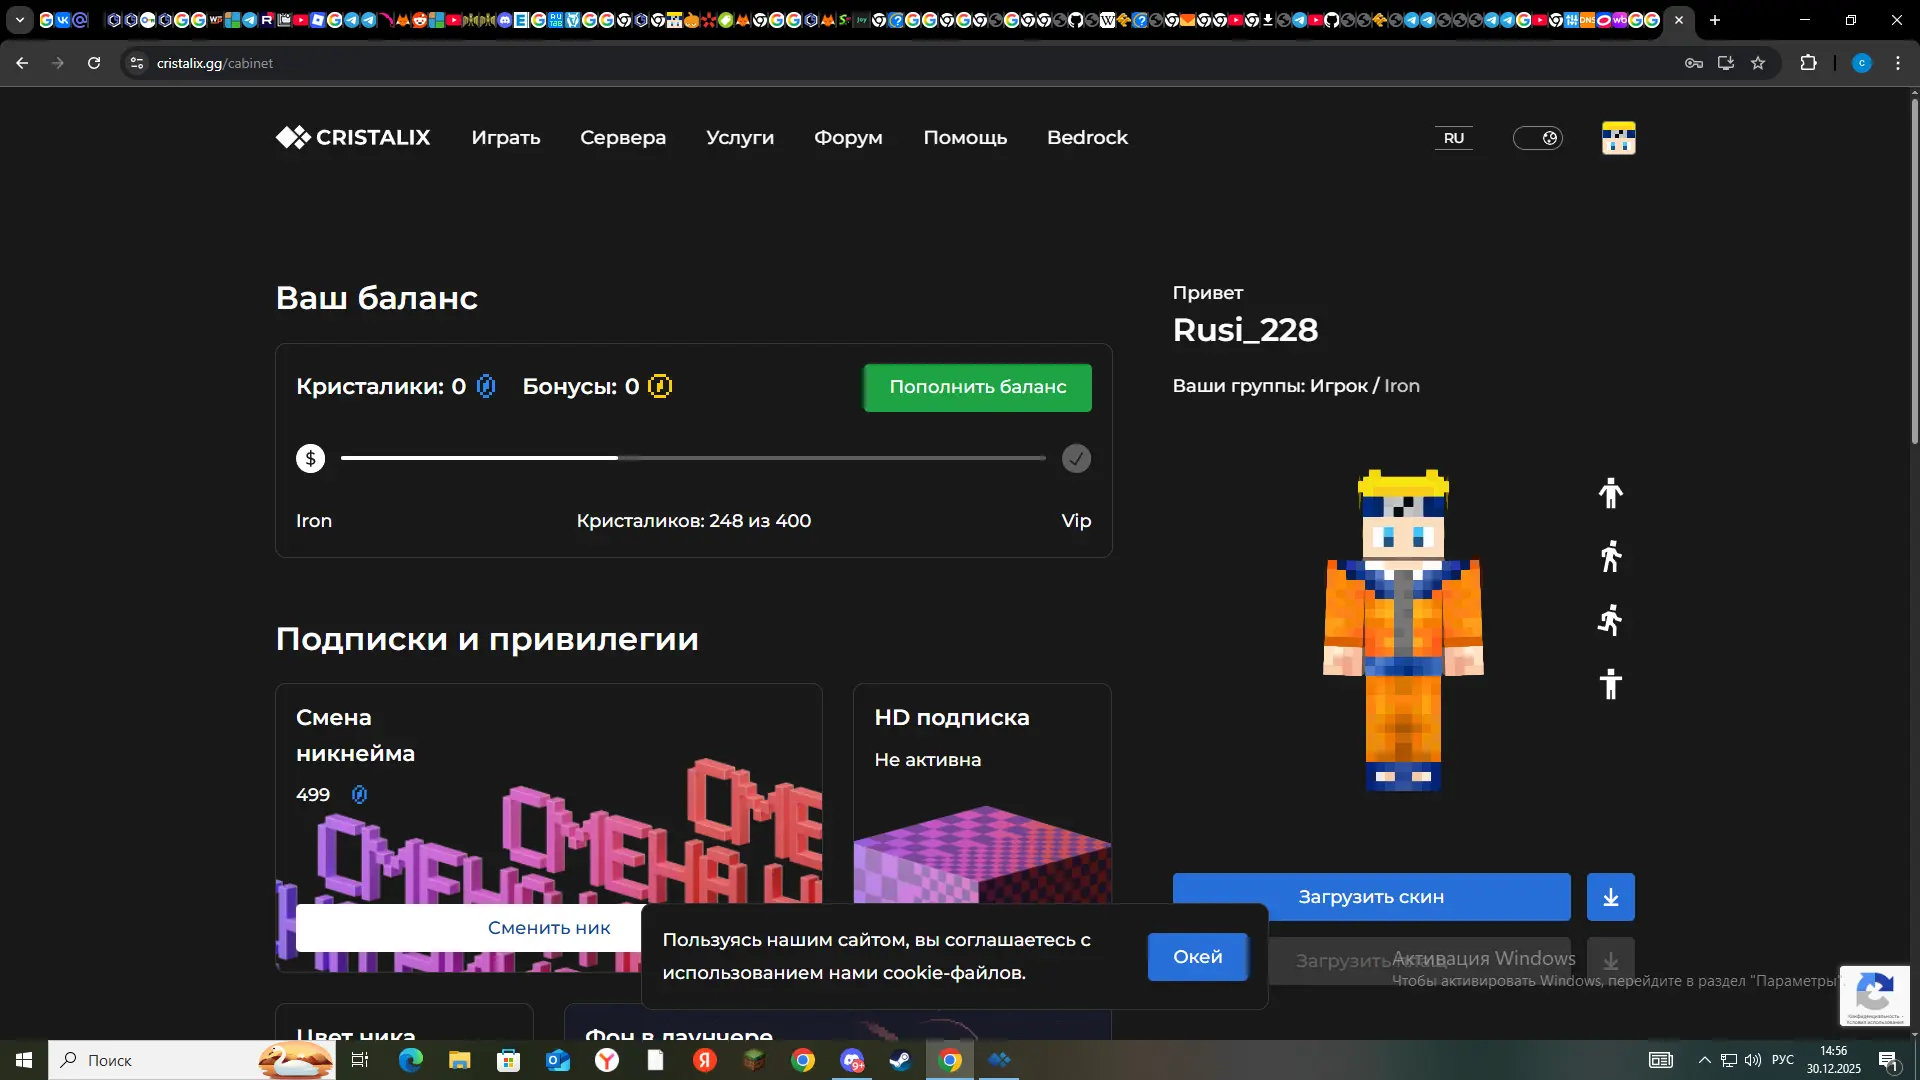
Task: Open the Помощь menu item
Action: point(965,138)
